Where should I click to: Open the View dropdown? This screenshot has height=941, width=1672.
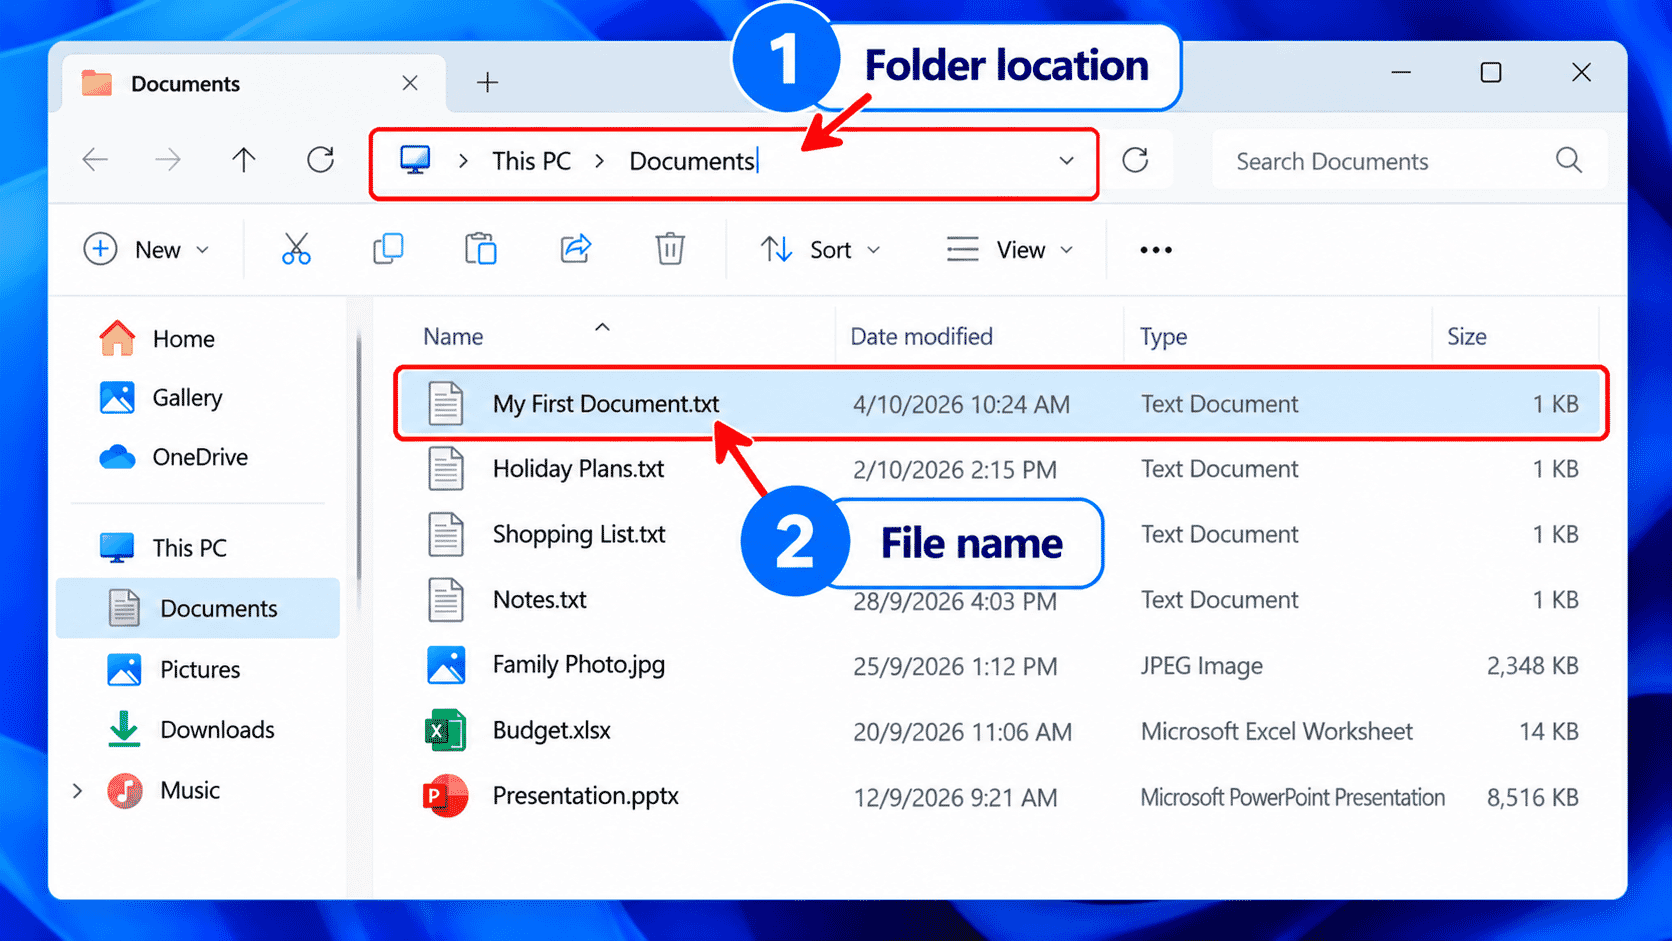(1010, 250)
